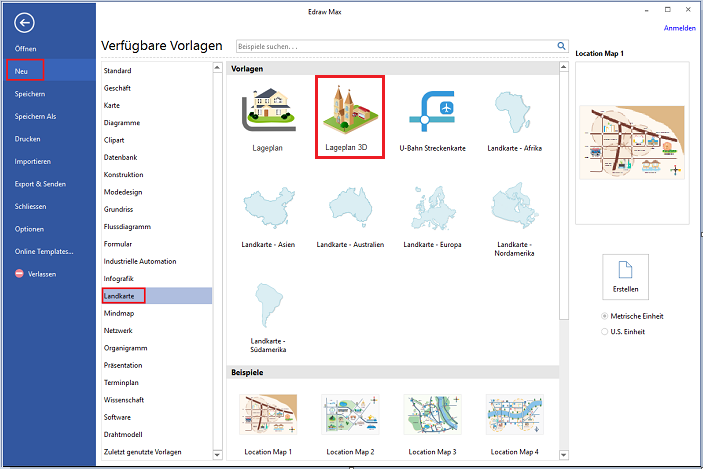This screenshot has width=703, height=469.
Task: Click the templates pane scrollbar thumb
Action: point(564,196)
